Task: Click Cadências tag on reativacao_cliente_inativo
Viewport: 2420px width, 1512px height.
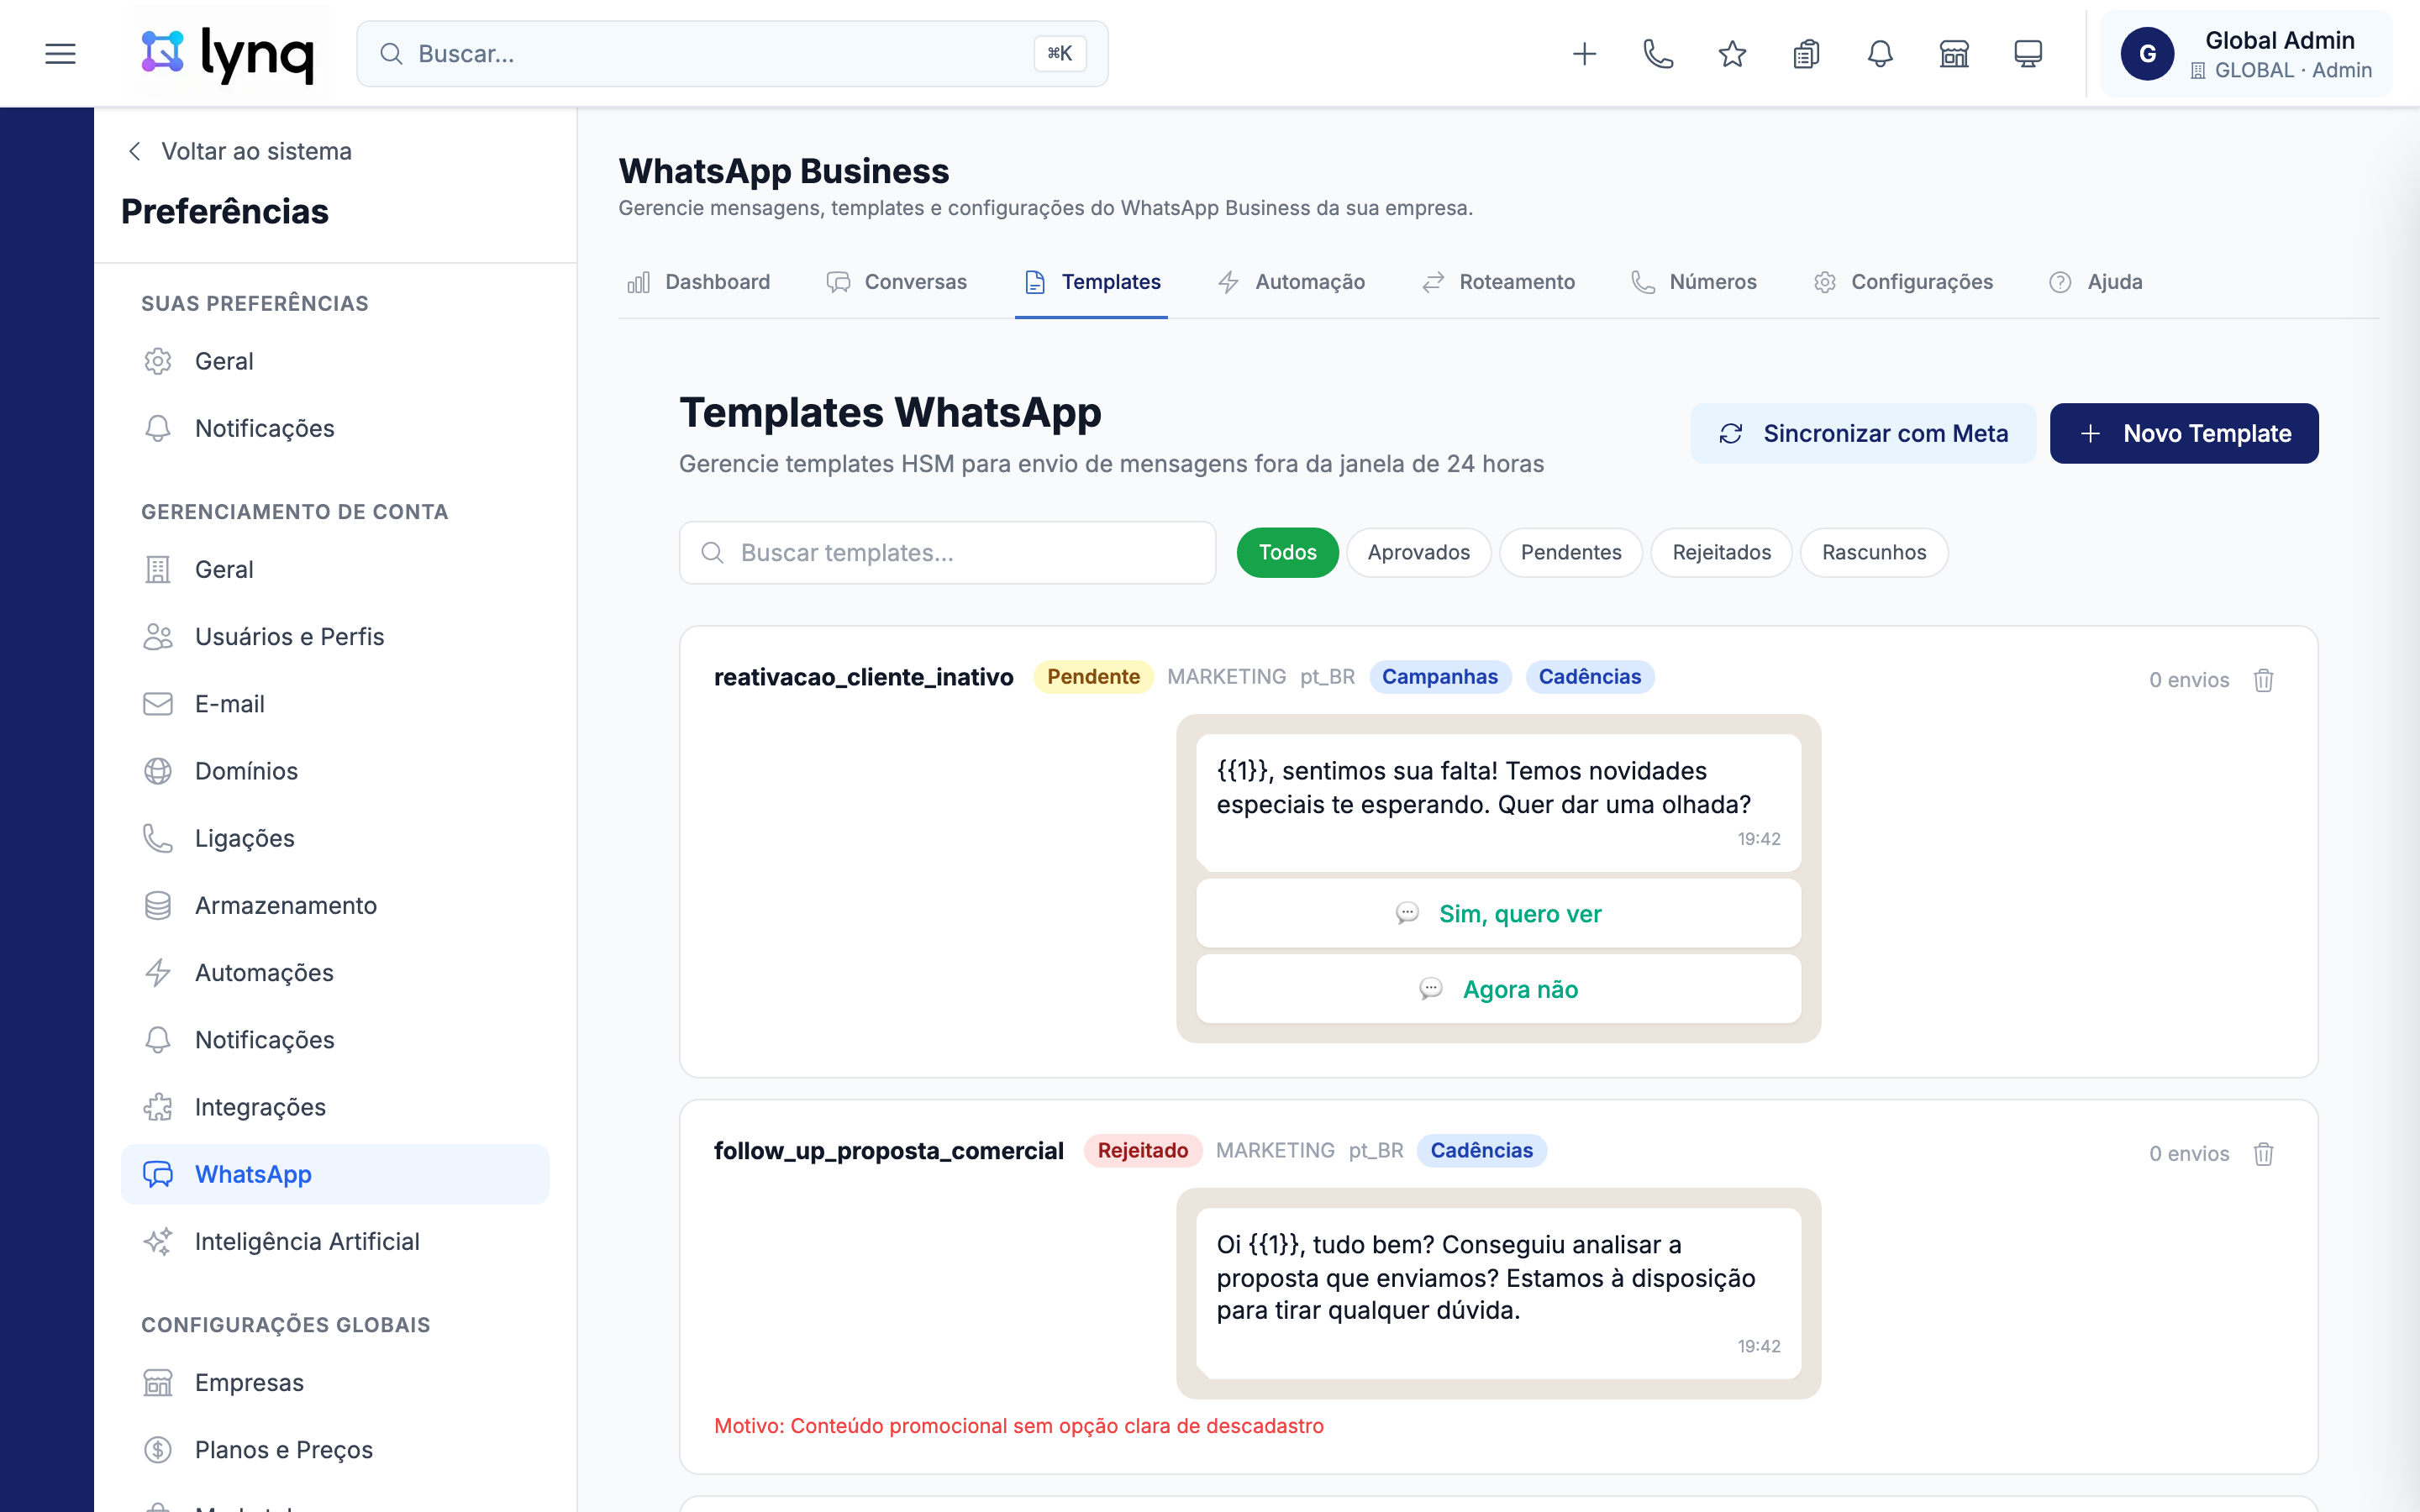Action: (x=1590, y=677)
